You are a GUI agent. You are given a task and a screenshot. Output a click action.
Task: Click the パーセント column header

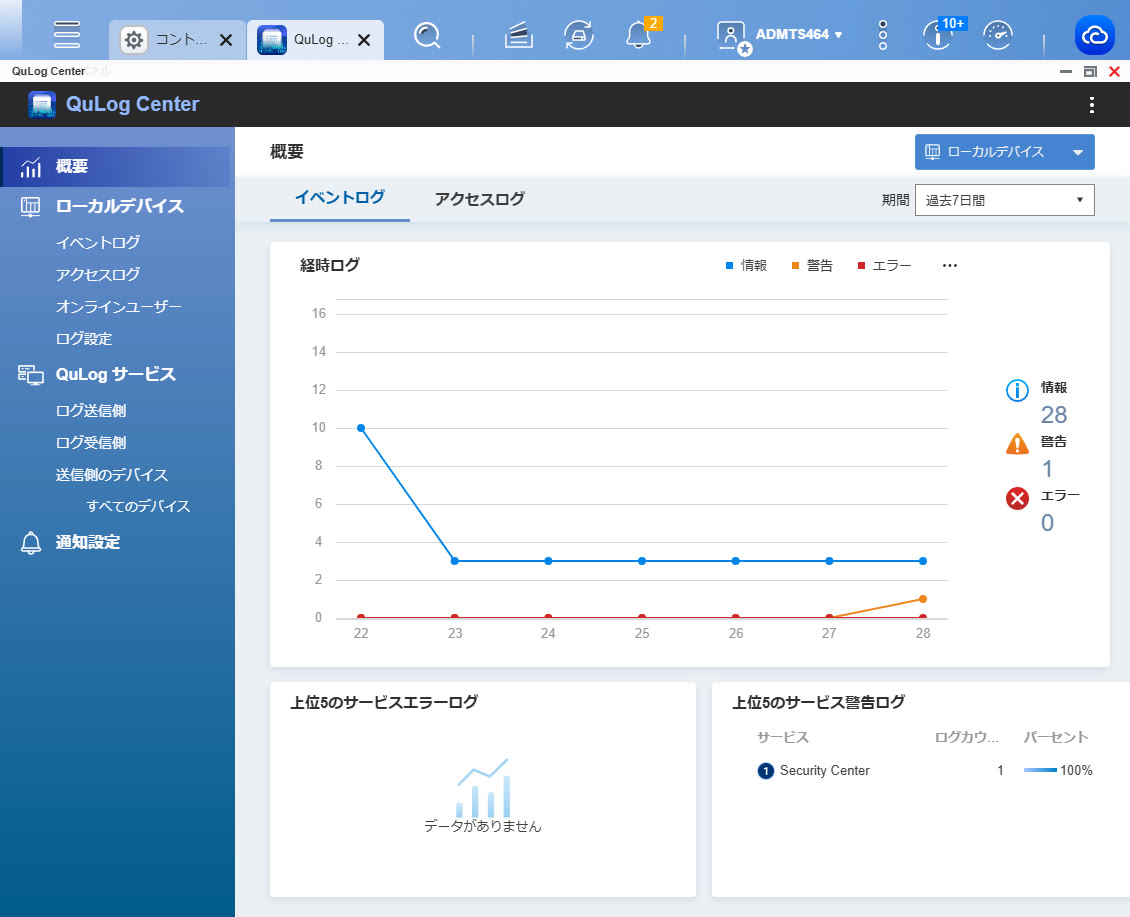(x=1056, y=737)
